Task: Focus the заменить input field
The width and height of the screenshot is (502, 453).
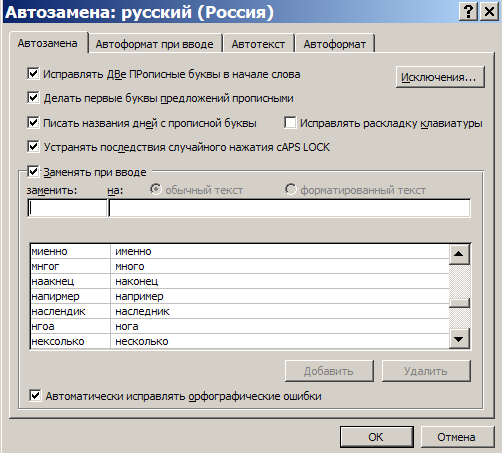Action: (x=67, y=208)
